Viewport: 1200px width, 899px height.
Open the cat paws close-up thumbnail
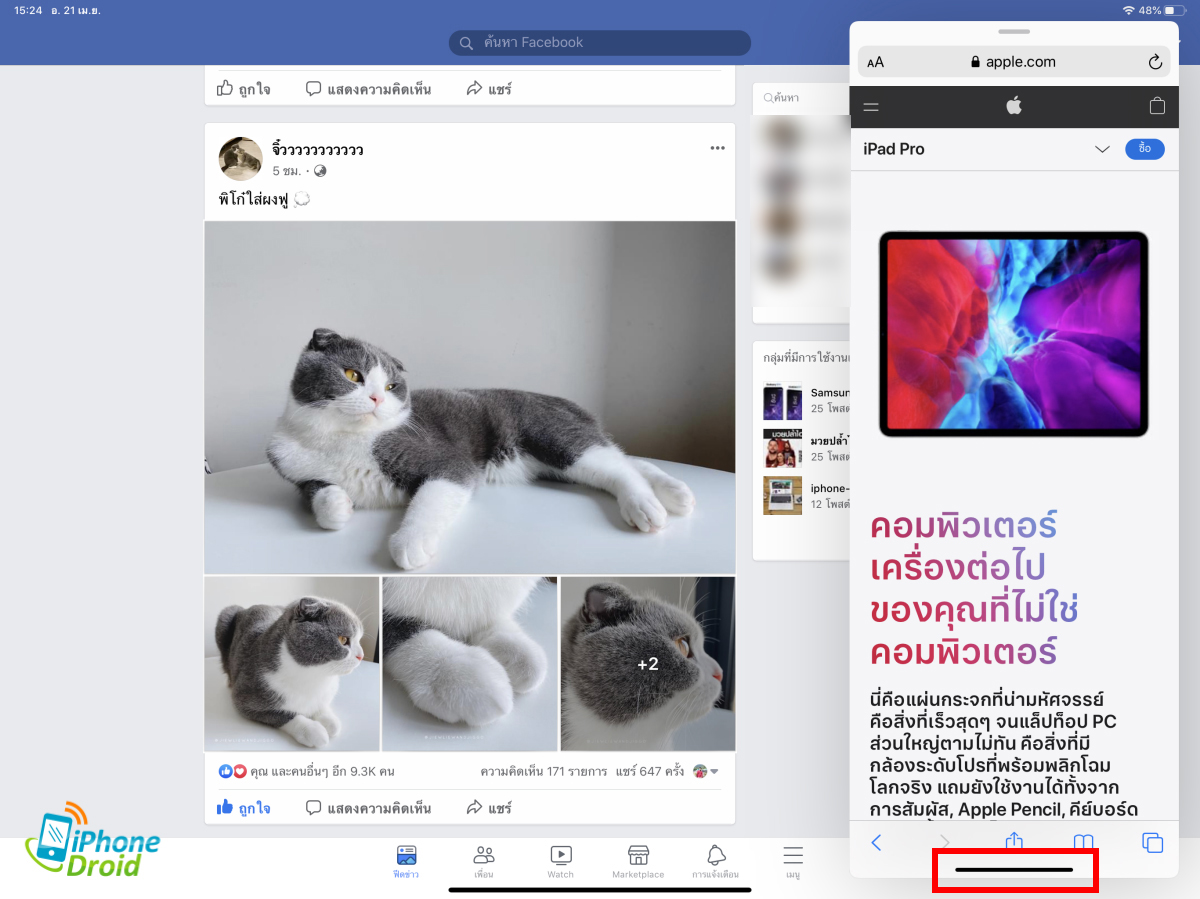470,663
